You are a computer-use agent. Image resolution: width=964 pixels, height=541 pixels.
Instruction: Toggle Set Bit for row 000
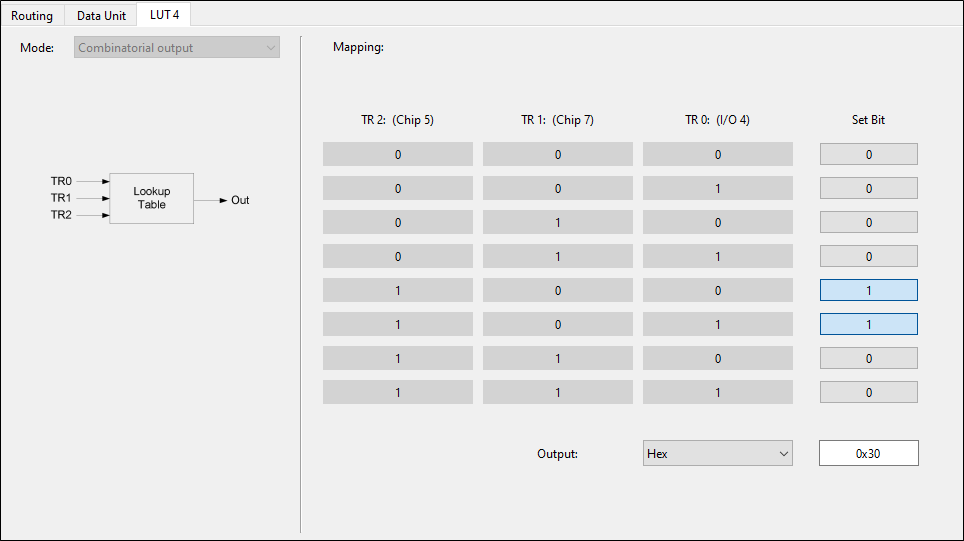coord(869,154)
